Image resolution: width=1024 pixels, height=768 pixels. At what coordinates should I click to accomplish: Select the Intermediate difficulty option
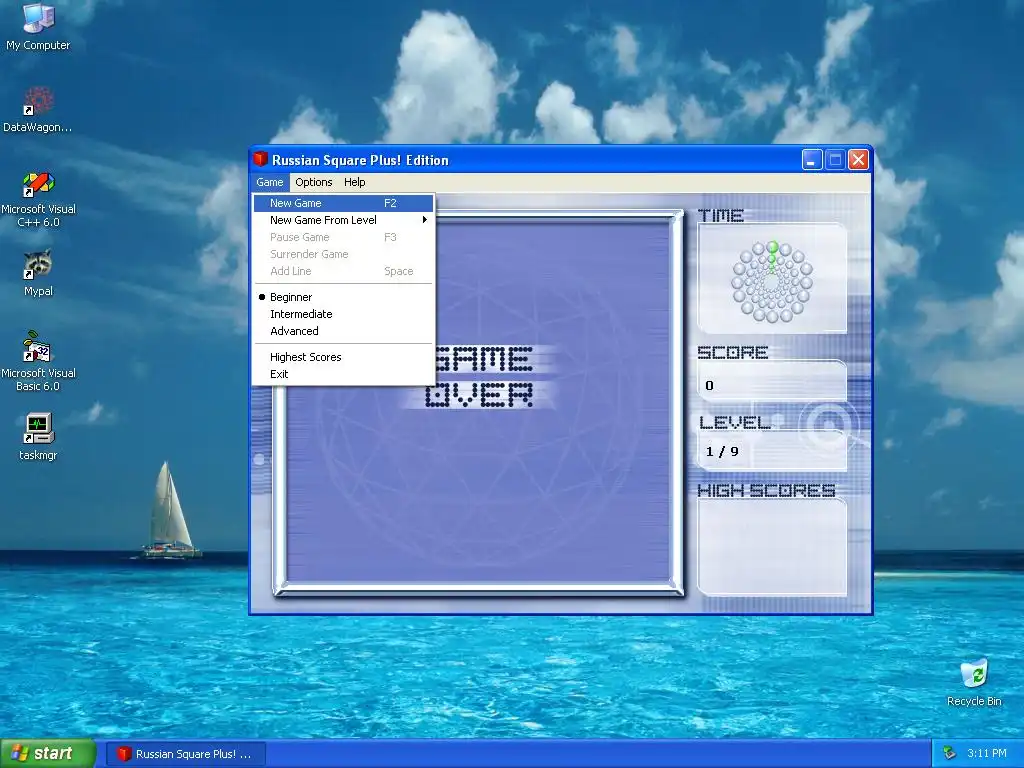point(344,314)
